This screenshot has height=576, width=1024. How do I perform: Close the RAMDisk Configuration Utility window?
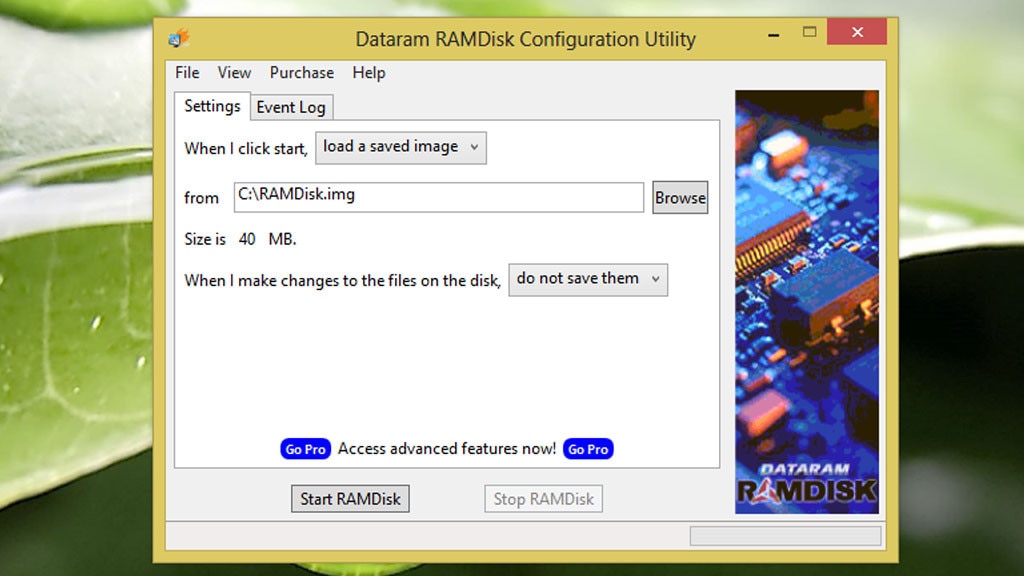point(857,32)
